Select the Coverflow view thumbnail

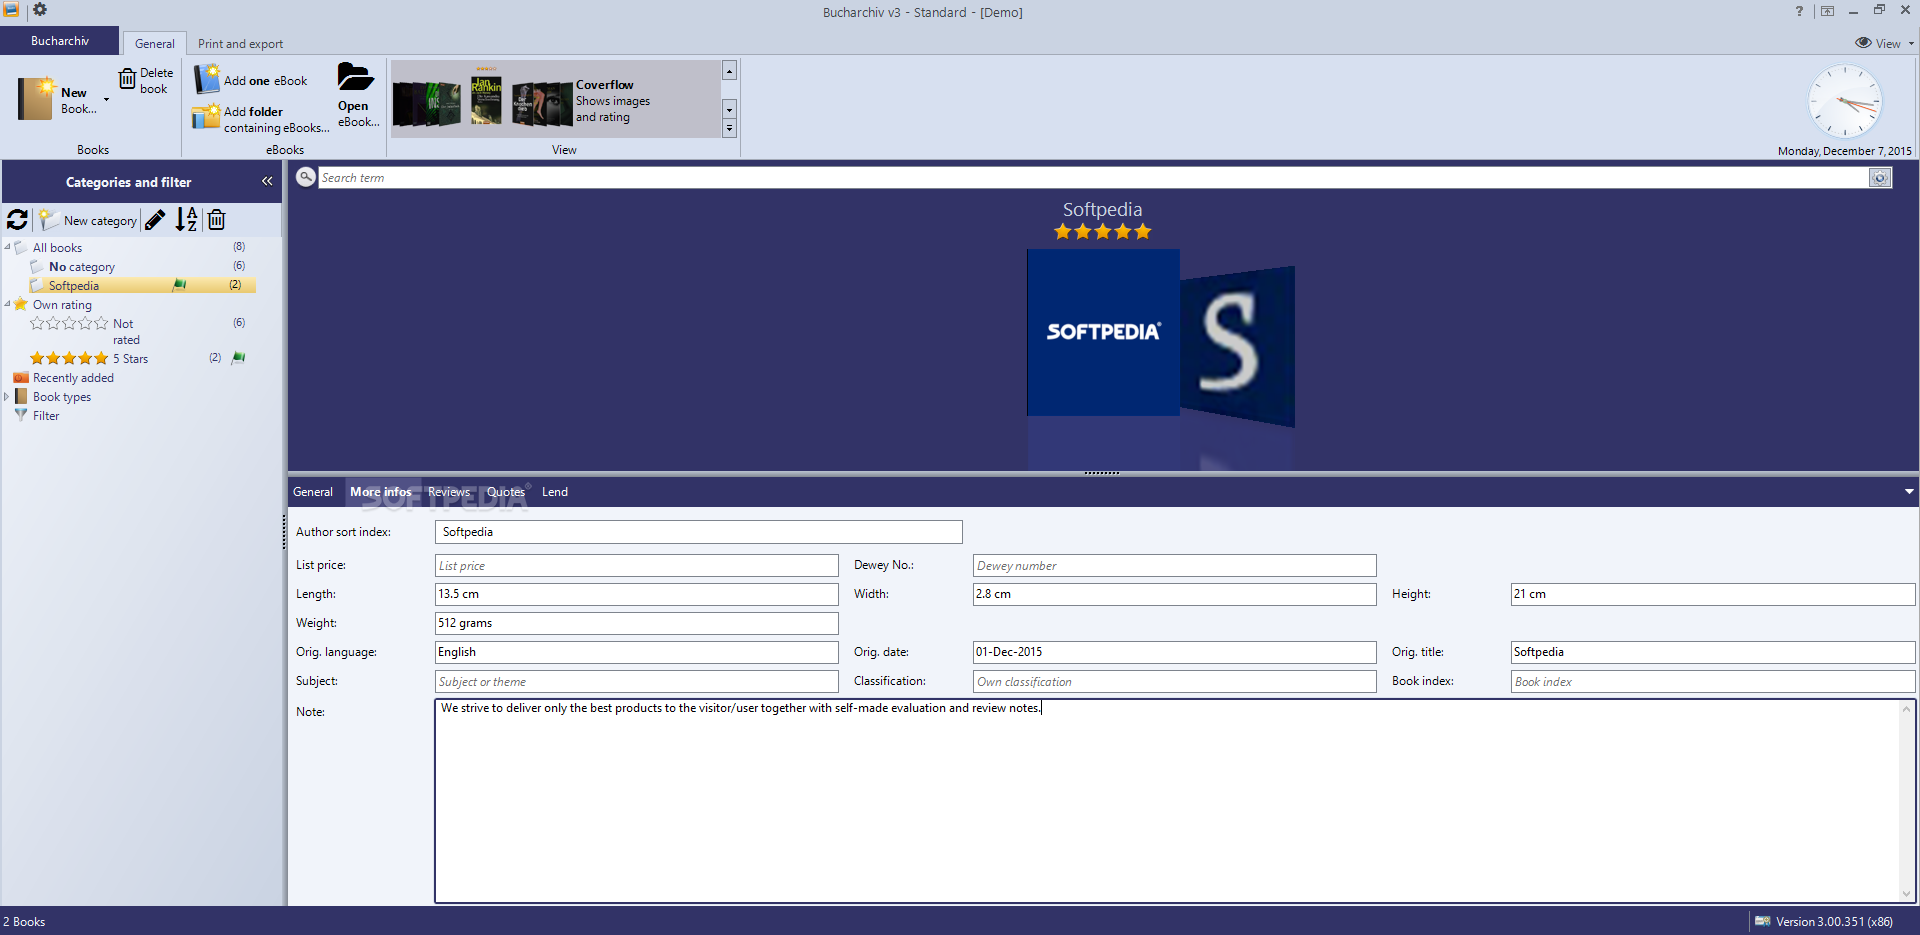555,100
